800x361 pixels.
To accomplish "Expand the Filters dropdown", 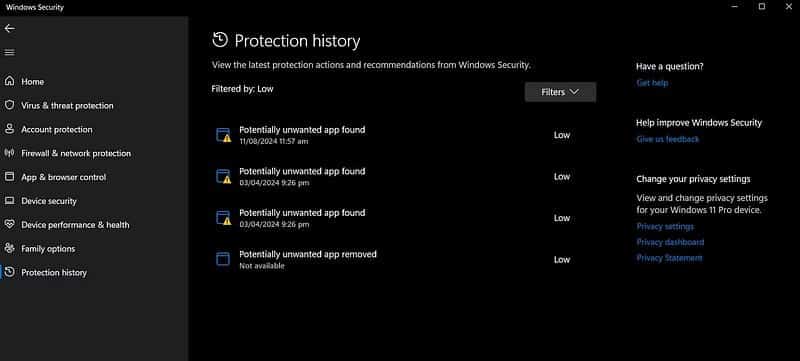I will pos(560,92).
